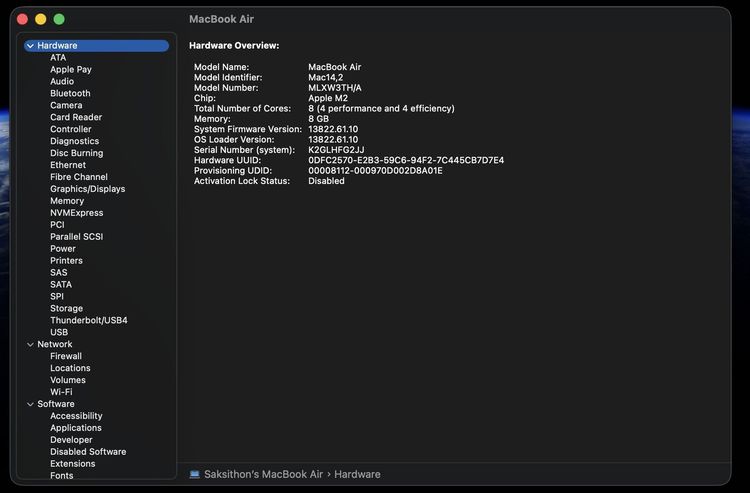Image resolution: width=750 pixels, height=493 pixels.
Task: Collapse the Hardware section chevron
Action: (x=30, y=46)
